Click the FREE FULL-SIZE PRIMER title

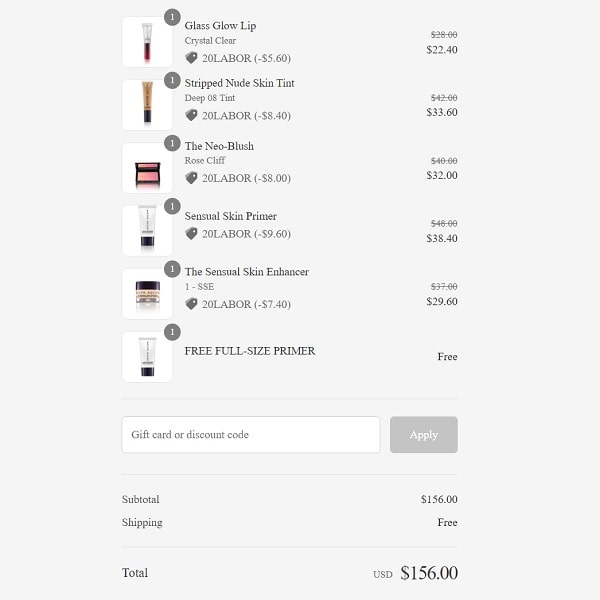click(x=250, y=351)
